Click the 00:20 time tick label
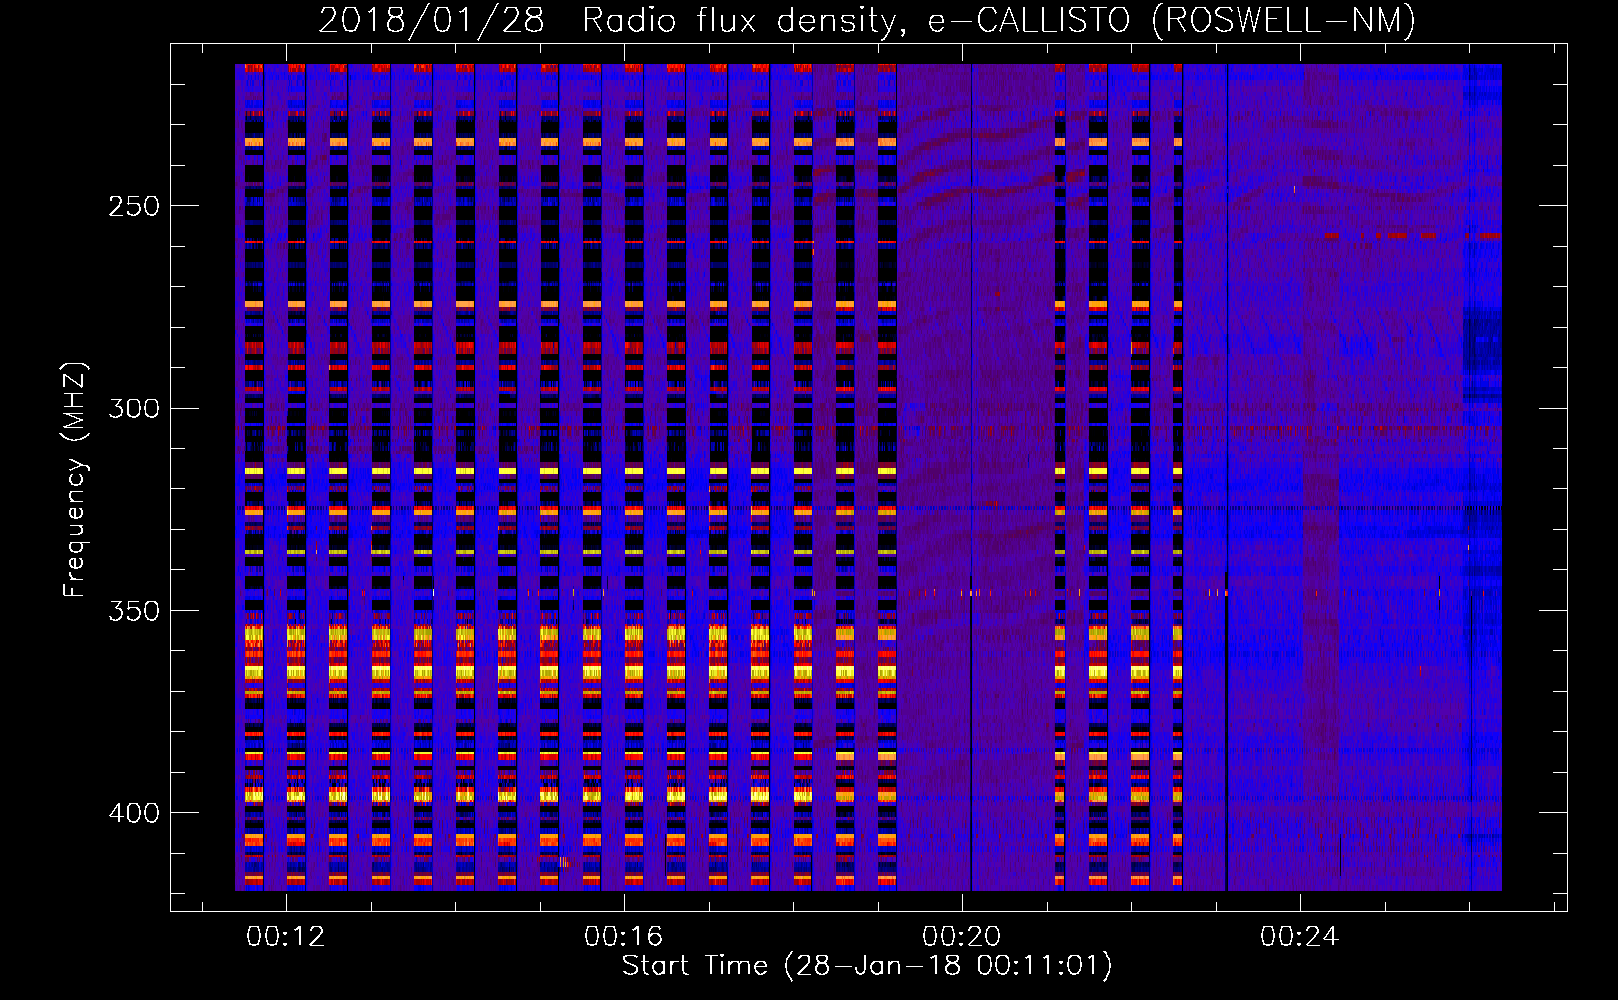The width and height of the screenshot is (1618, 1000). [x=962, y=936]
